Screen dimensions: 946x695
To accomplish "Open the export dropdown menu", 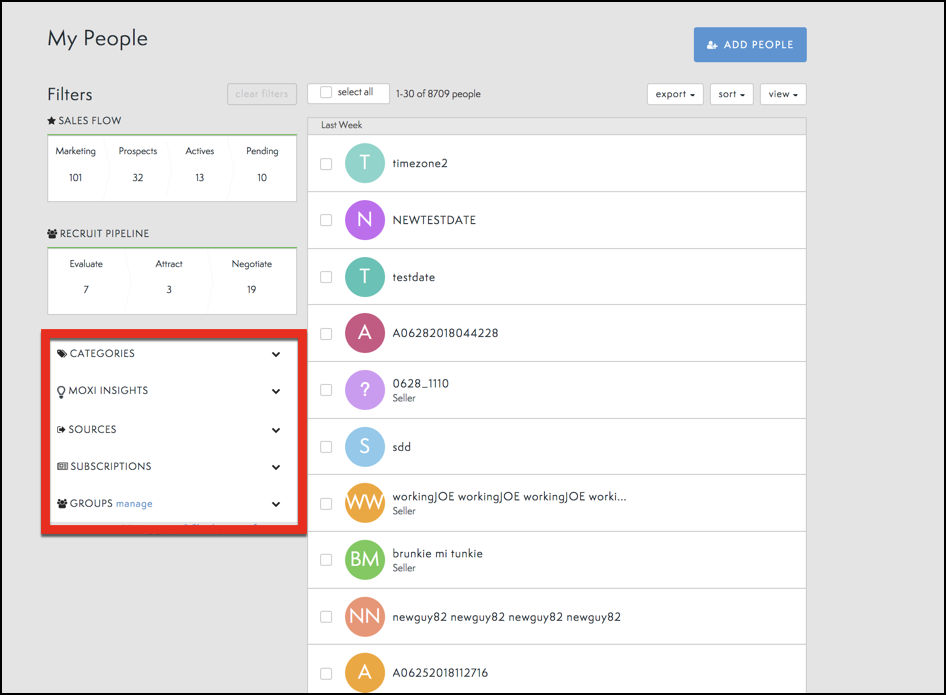I will [676, 94].
